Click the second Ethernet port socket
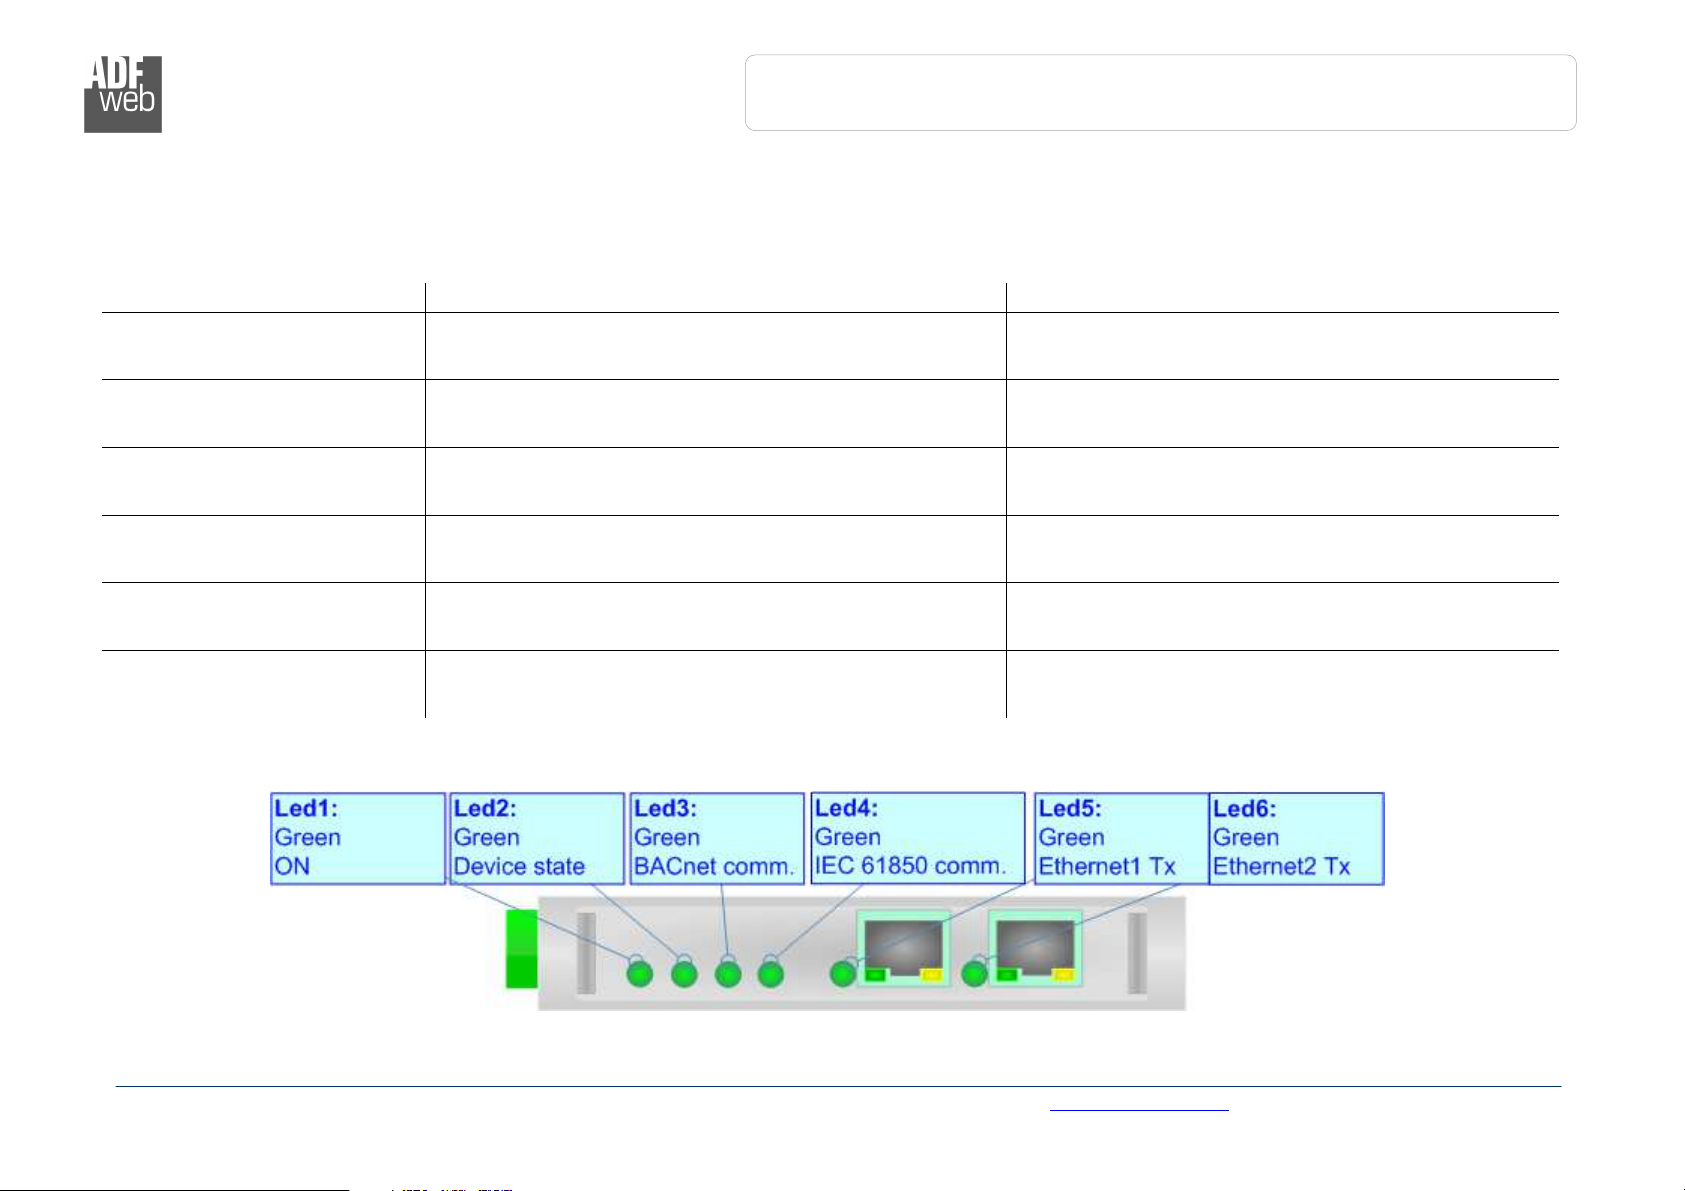The image size is (1685, 1191). click(x=1035, y=947)
